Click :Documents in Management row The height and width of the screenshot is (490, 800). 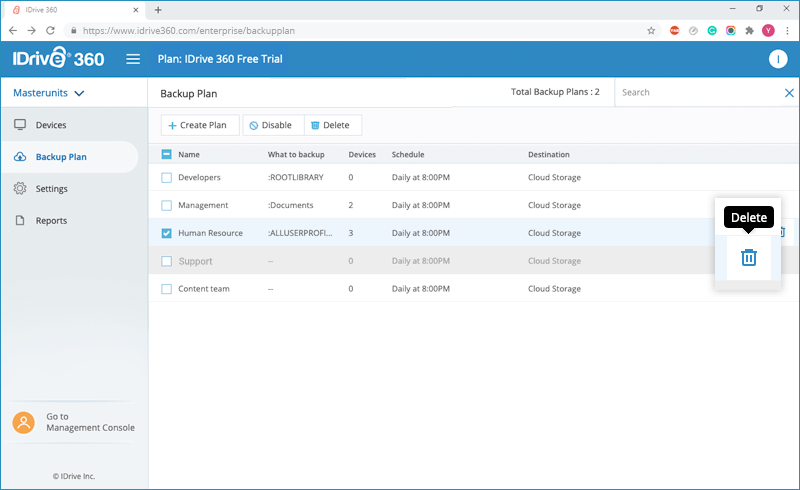[291, 205]
